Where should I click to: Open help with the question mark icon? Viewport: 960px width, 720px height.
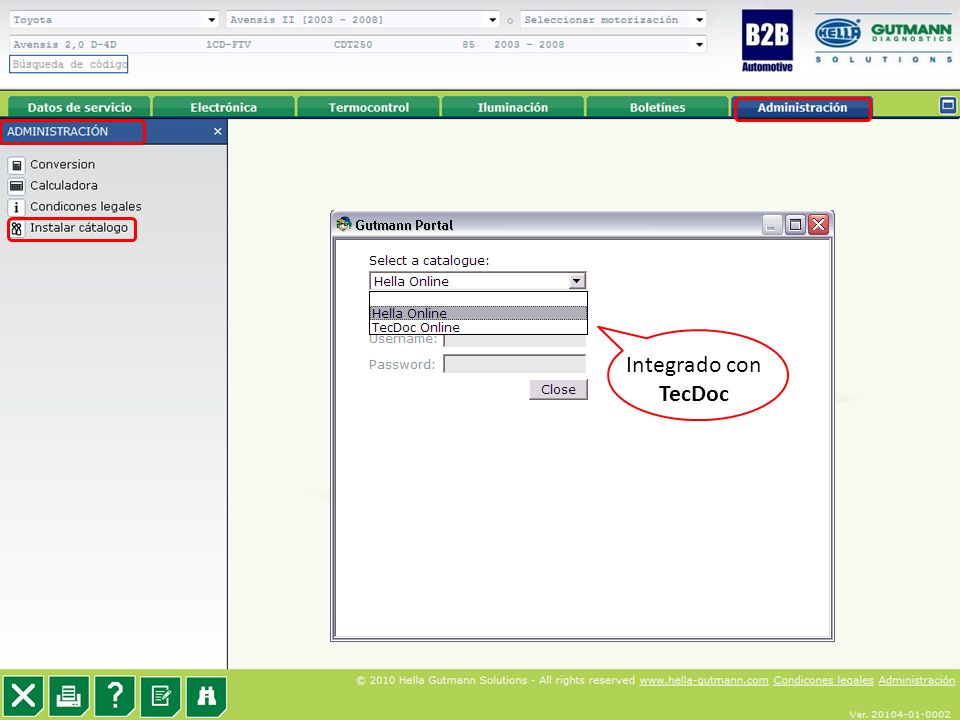[114, 696]
